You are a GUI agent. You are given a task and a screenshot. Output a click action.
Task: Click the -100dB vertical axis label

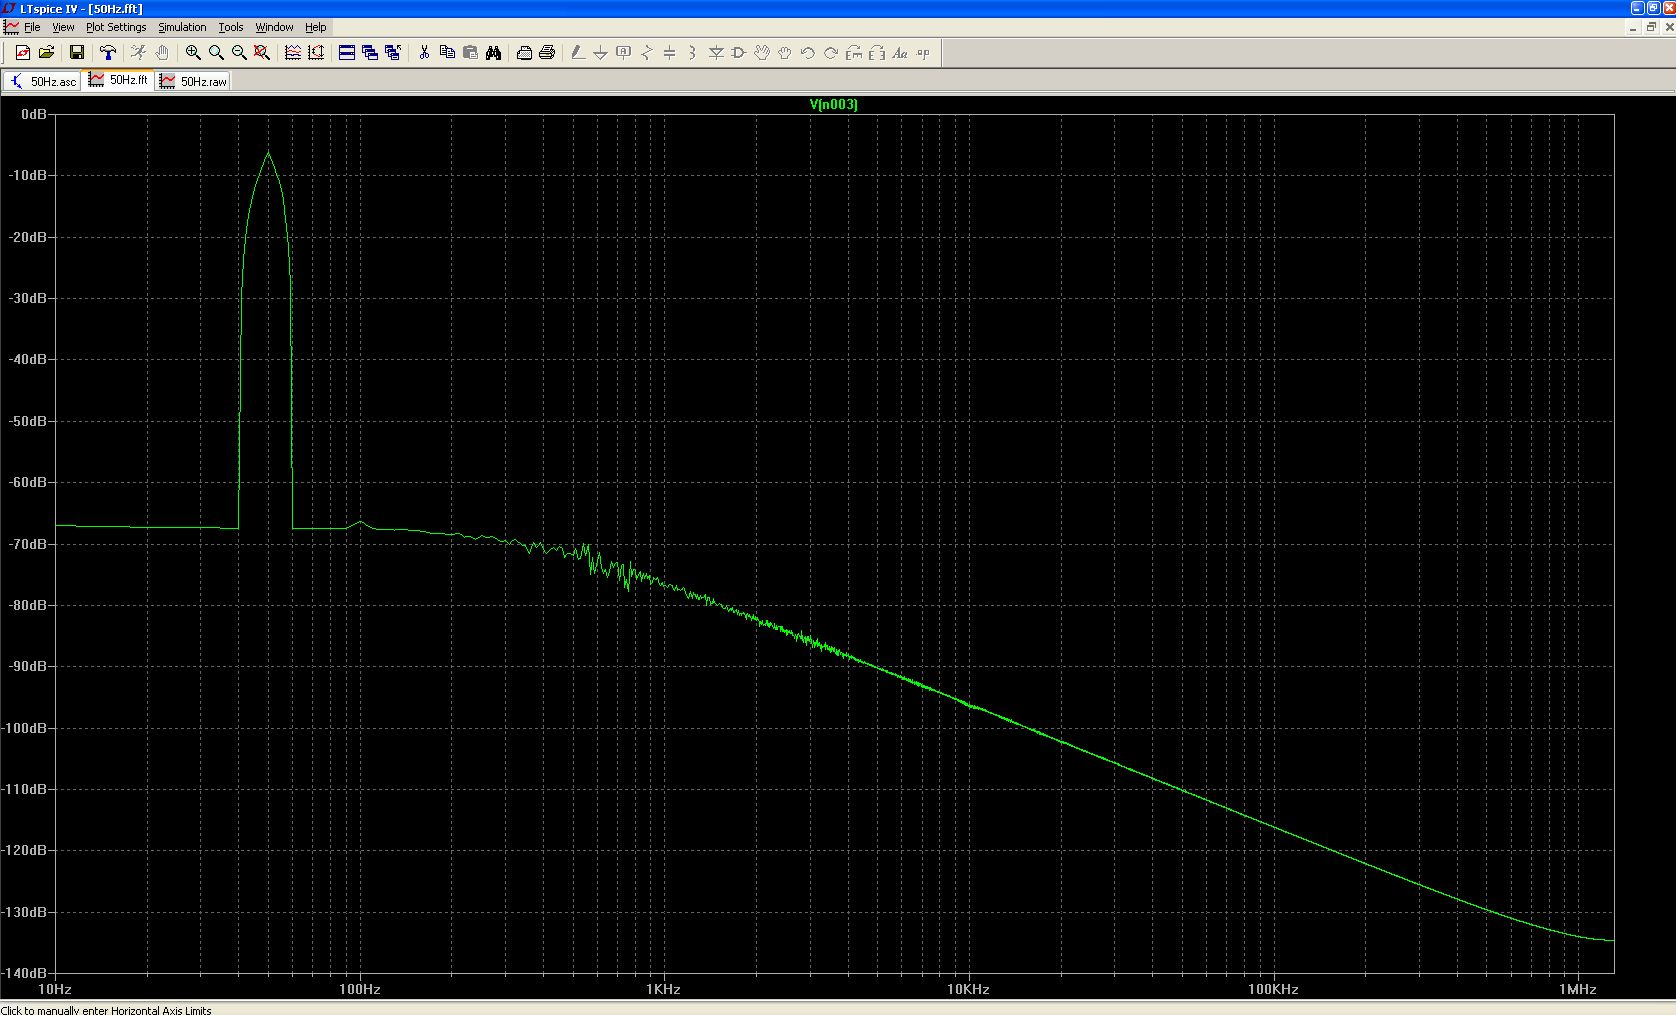(25, 728)
